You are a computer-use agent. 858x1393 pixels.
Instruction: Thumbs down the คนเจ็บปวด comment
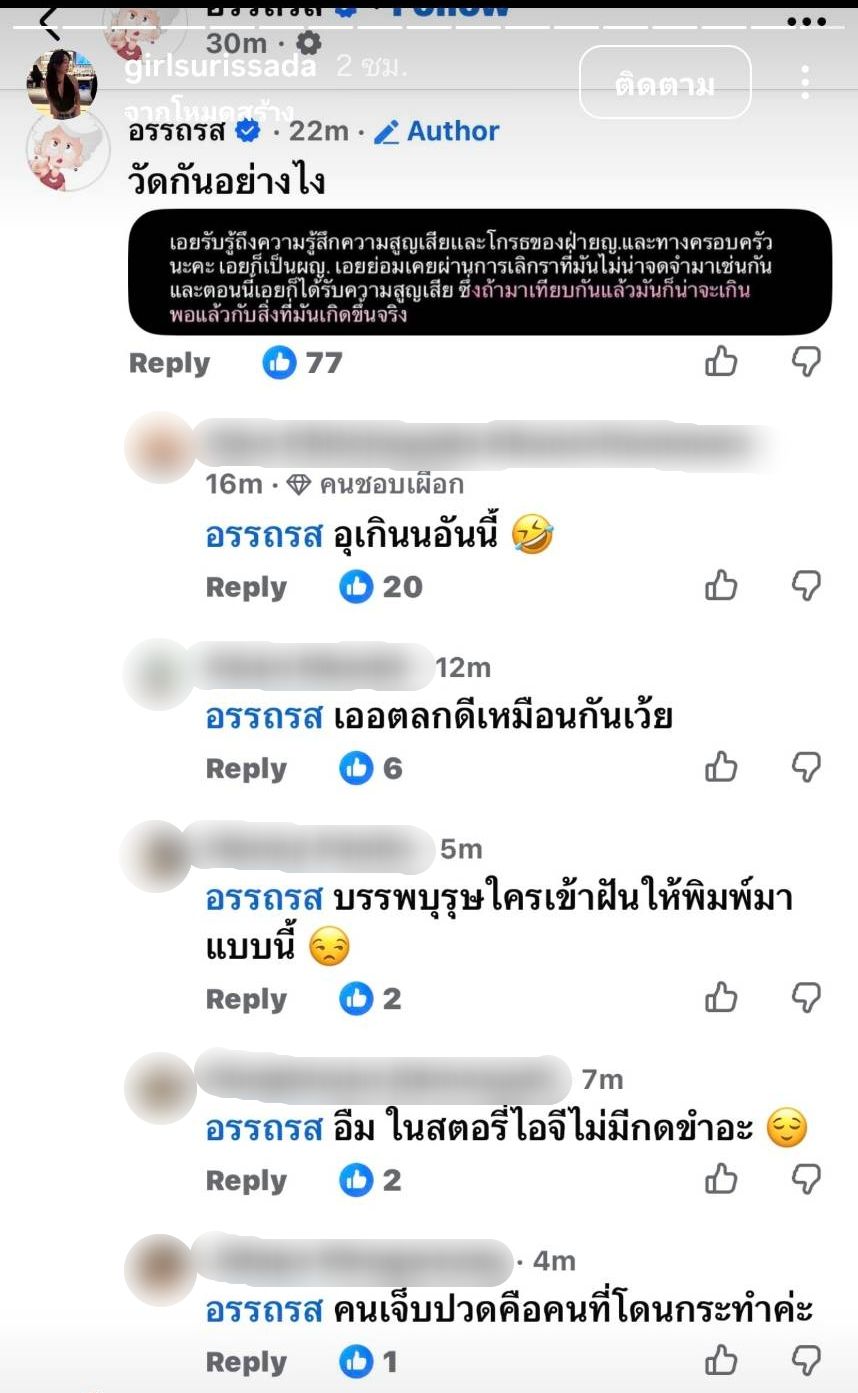pos(806,1361)
